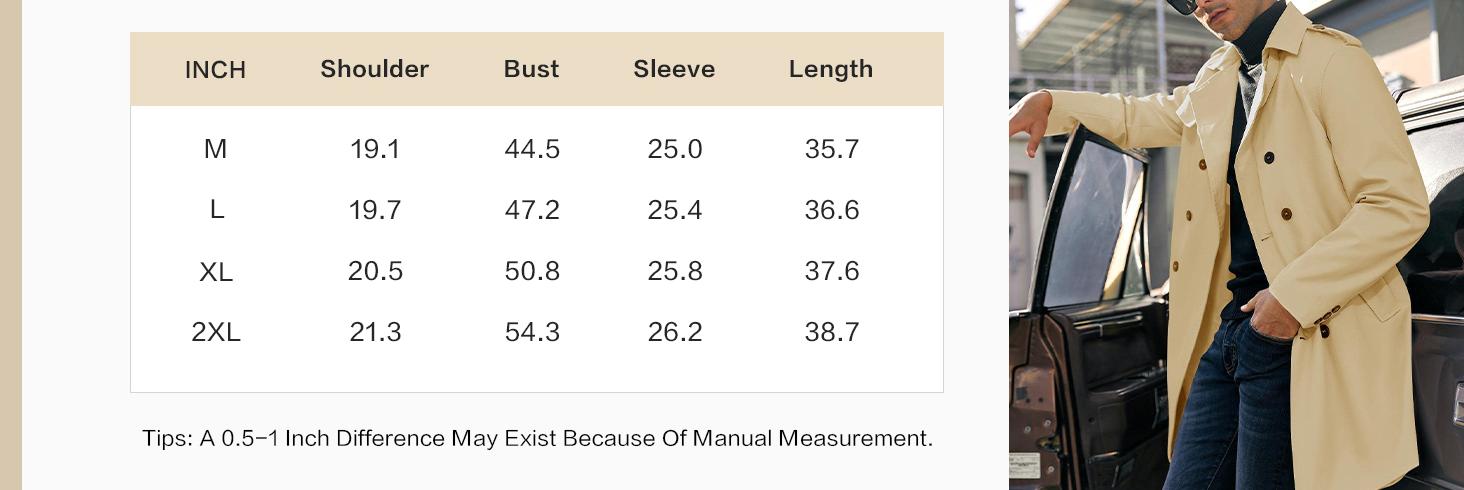
Task: Click the XL size row label
Action: [215, 271]
